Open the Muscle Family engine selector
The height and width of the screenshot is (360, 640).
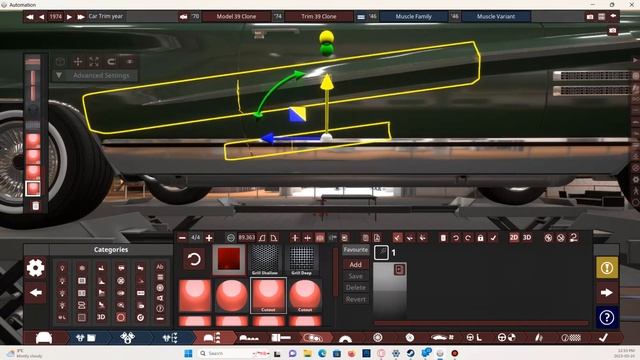(x=413, y=17)
